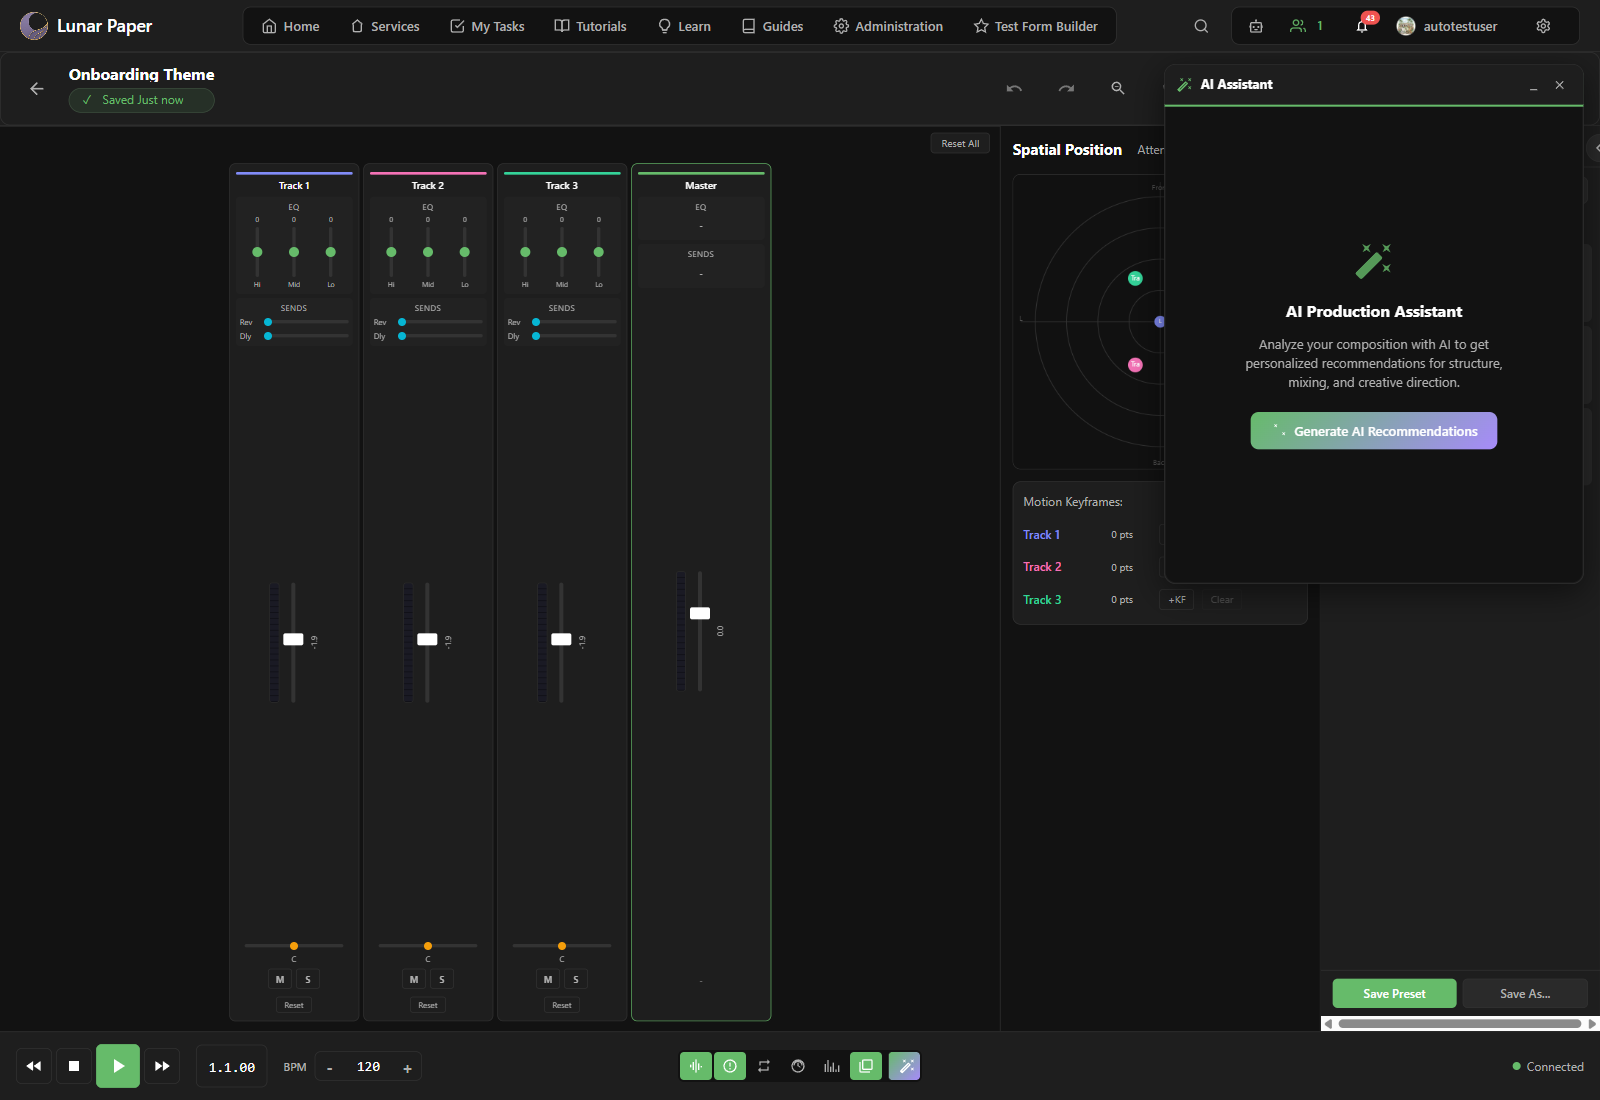The height and width of the screenshot is (1100, 1600).
Task: Click the 1.1.00 position display
Action: (232, 1067)
